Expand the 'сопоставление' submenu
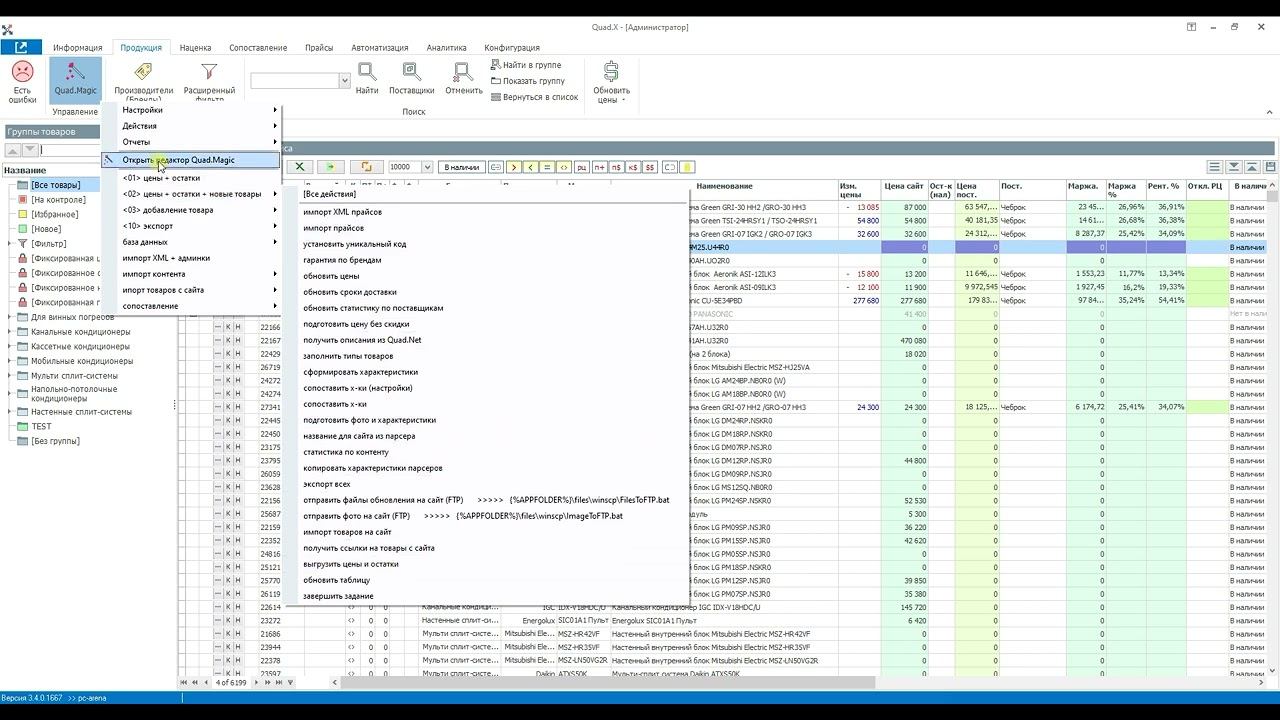The image size is (1280, 720). click(x=192, y=306)
